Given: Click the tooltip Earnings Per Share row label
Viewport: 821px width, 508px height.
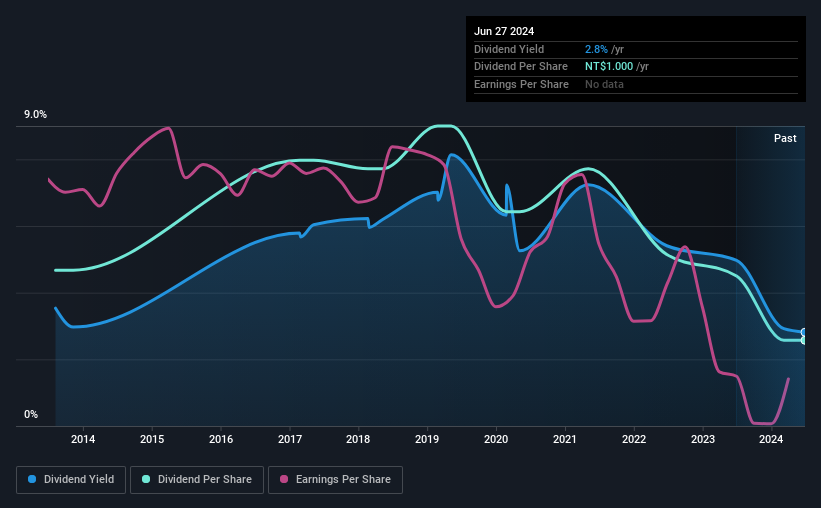Looking at the screenshot, I should click(x=521, y=84).
